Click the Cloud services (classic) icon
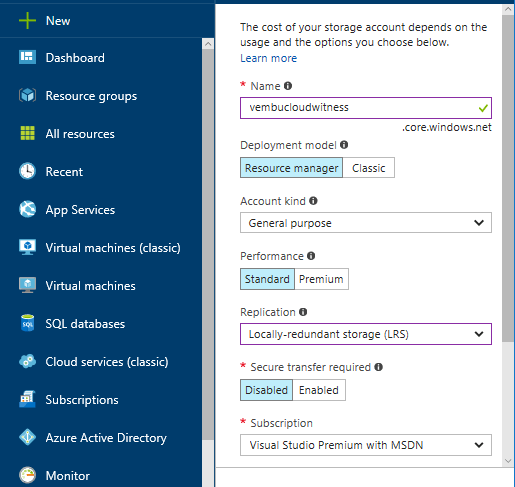 coord(27,361)
